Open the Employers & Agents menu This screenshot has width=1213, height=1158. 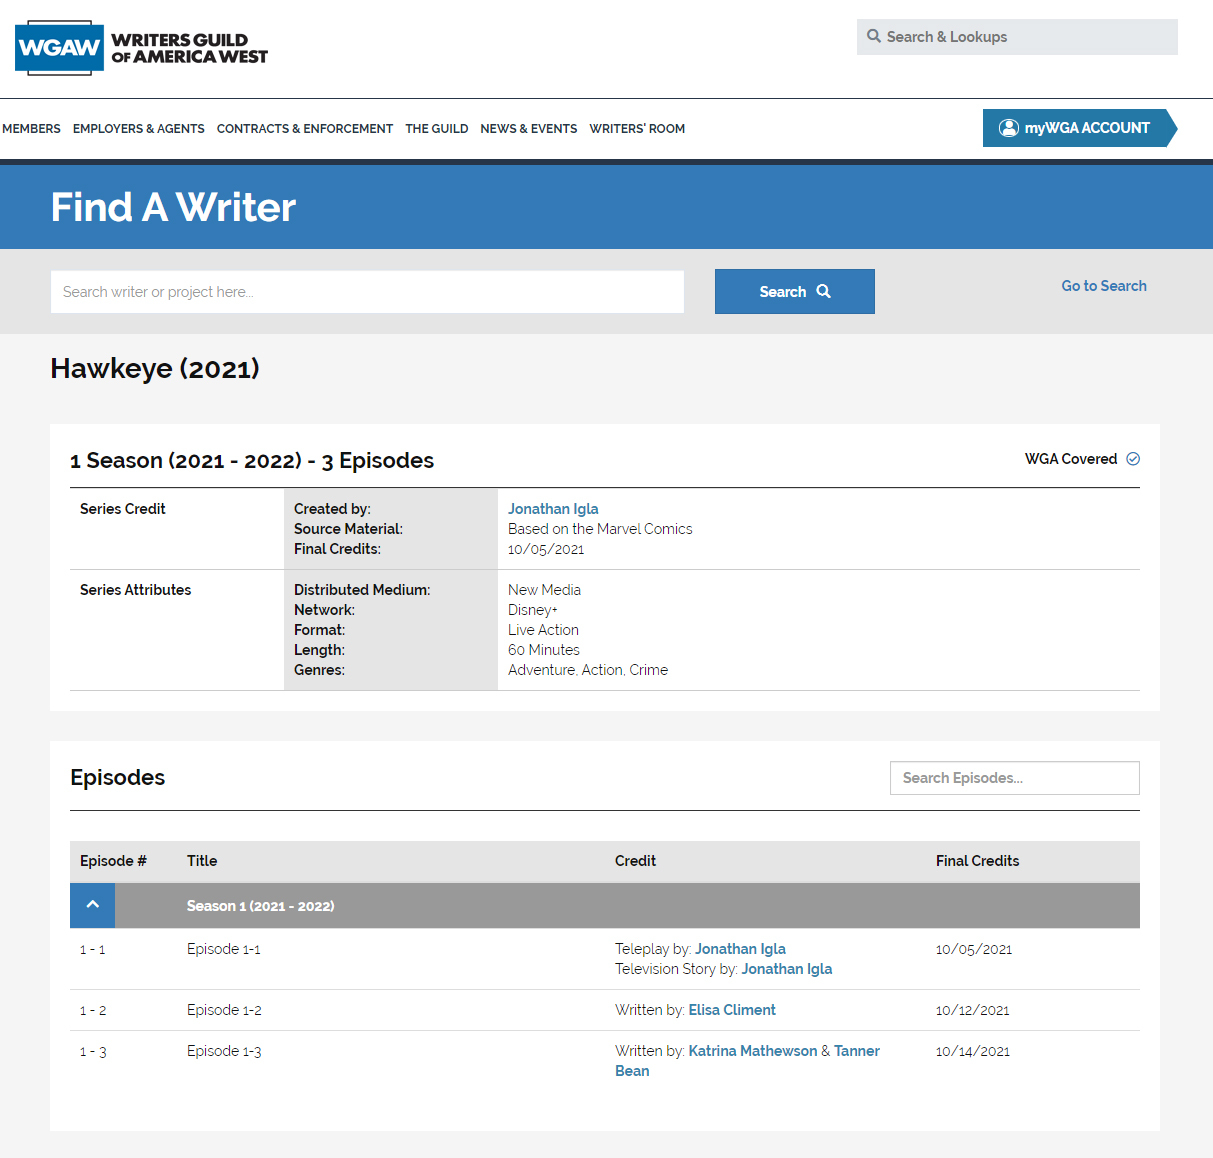(139, 129)
